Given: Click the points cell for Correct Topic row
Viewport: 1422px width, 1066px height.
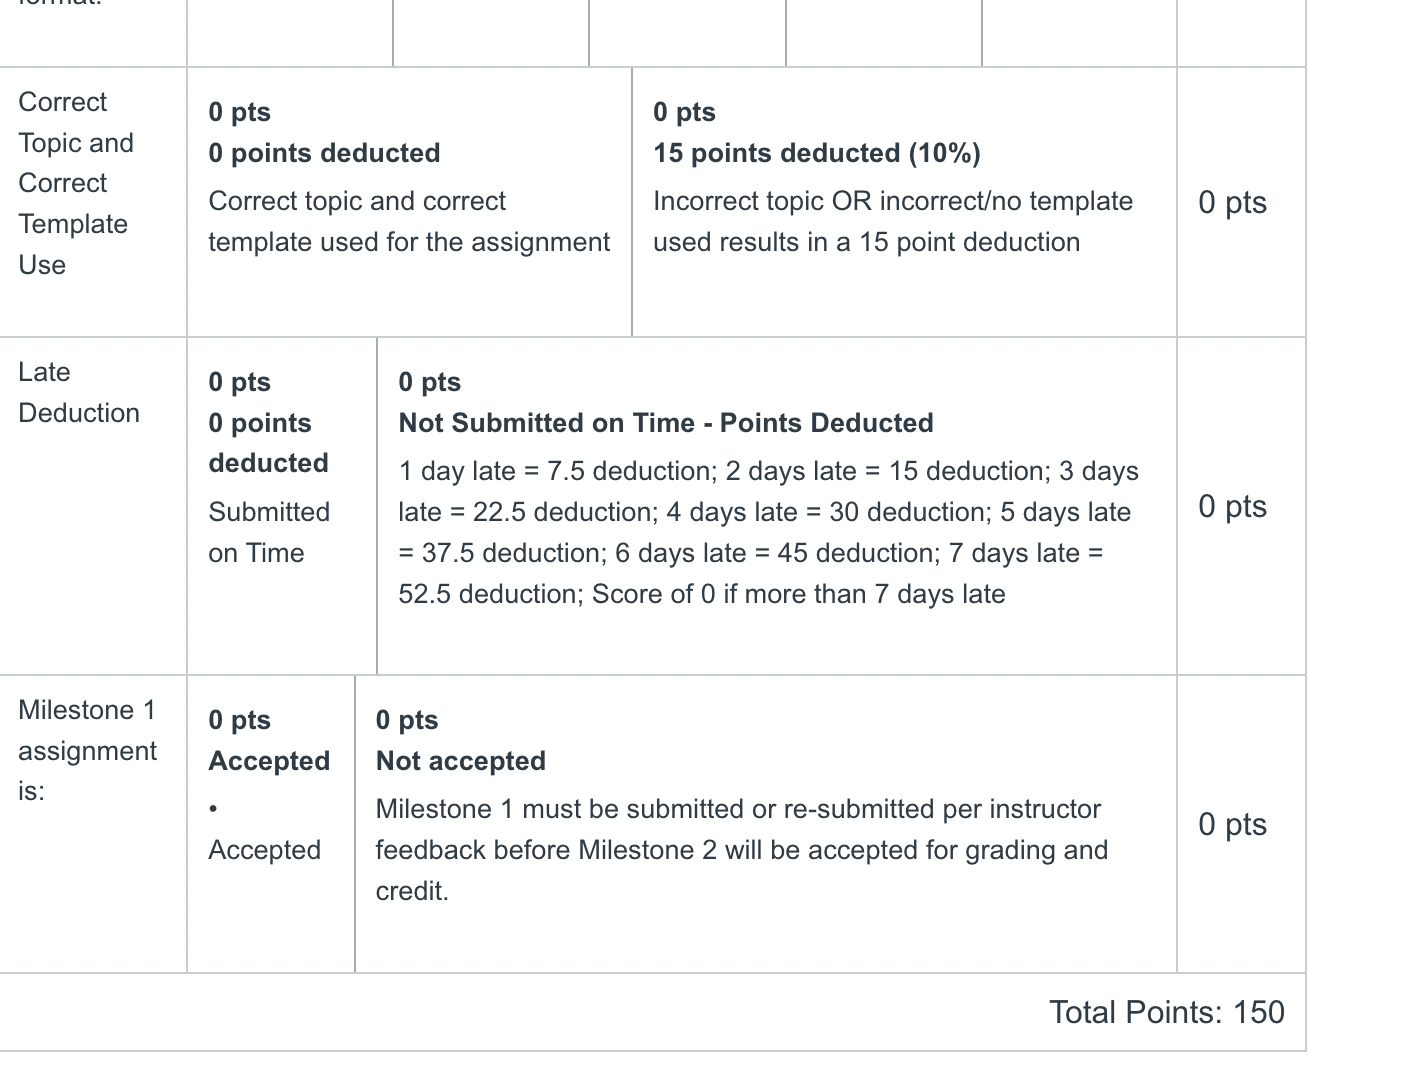Looking at the screenshot, I should [1233, 202].
